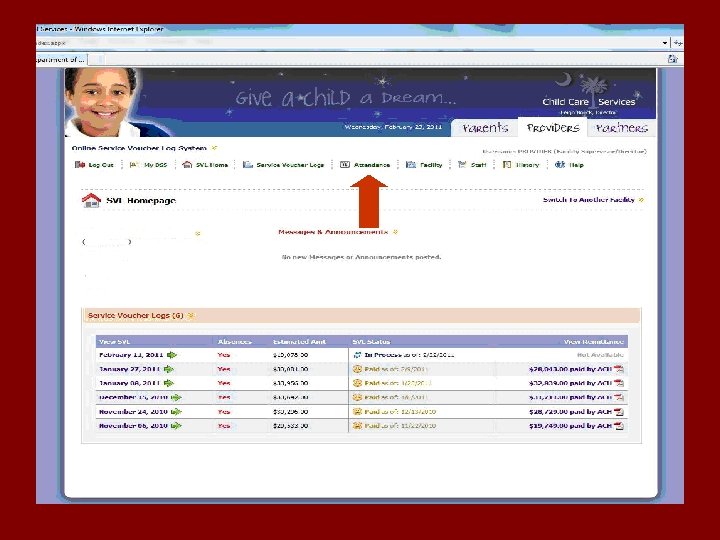Image resolution: width=720 pixels, height=540 pixels.
Task: Open the $19,749.00 paid by ACH remittance
Action: pyautogui.click(x=570, y=426)
